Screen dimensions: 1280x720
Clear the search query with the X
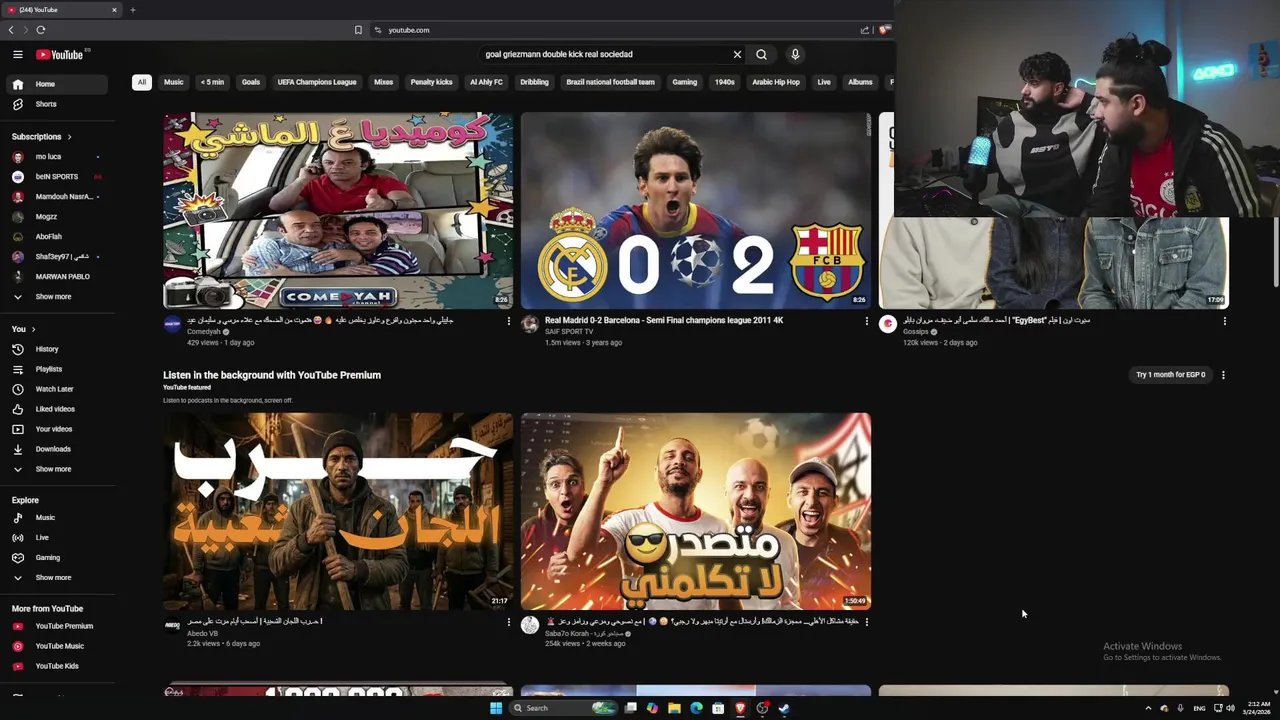coord(737,54)
